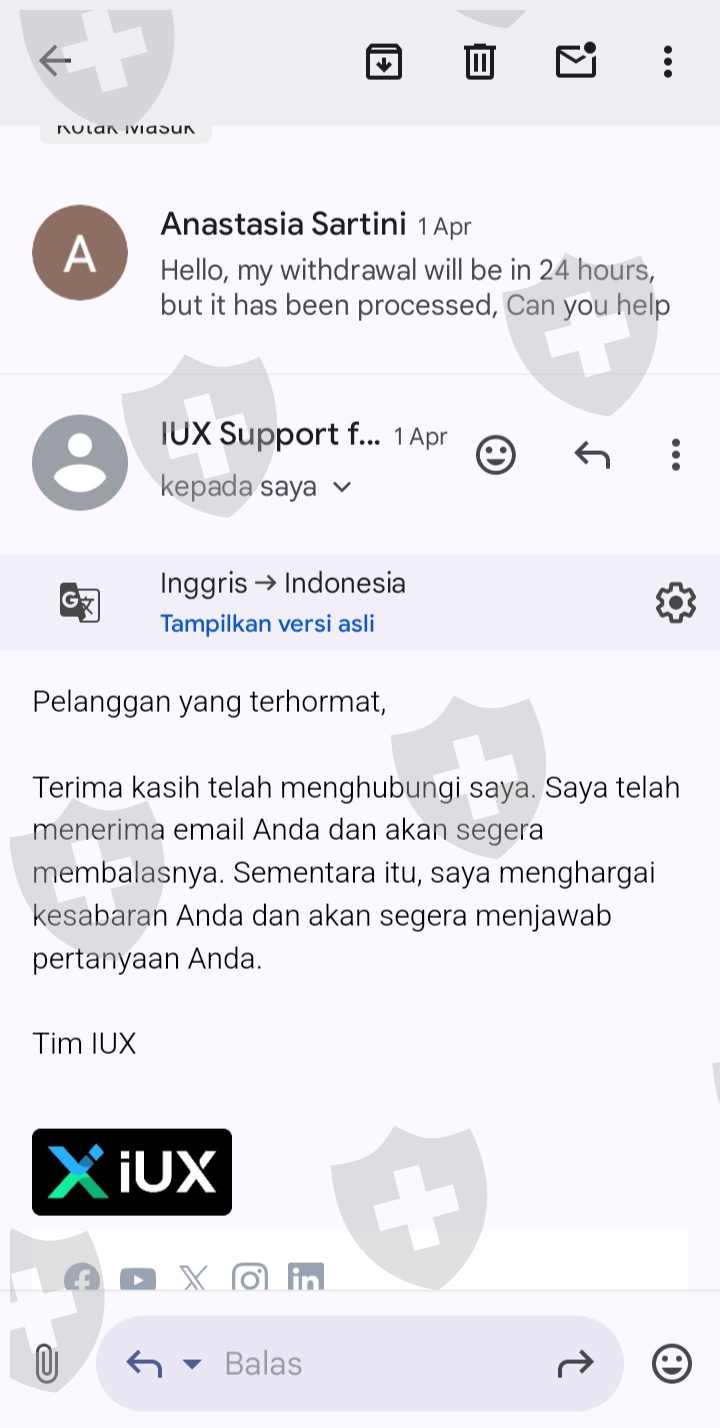
Task: Tap the Google Translate icon
Action: click(80, 602)
